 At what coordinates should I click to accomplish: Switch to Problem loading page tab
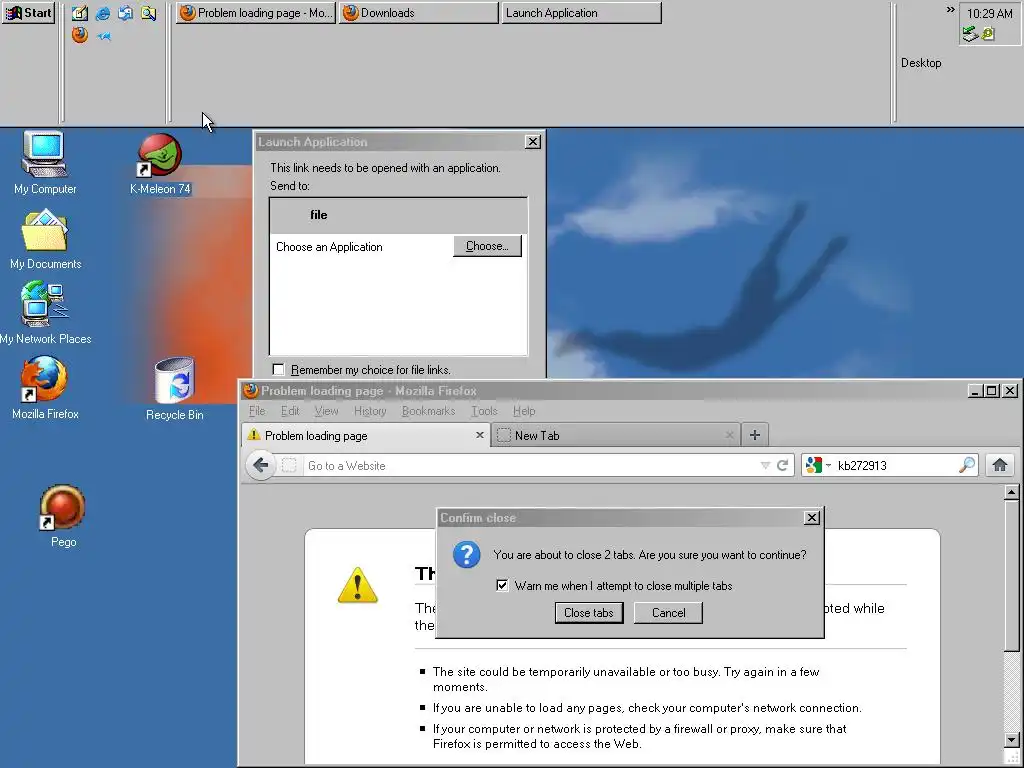pos(366,436)
